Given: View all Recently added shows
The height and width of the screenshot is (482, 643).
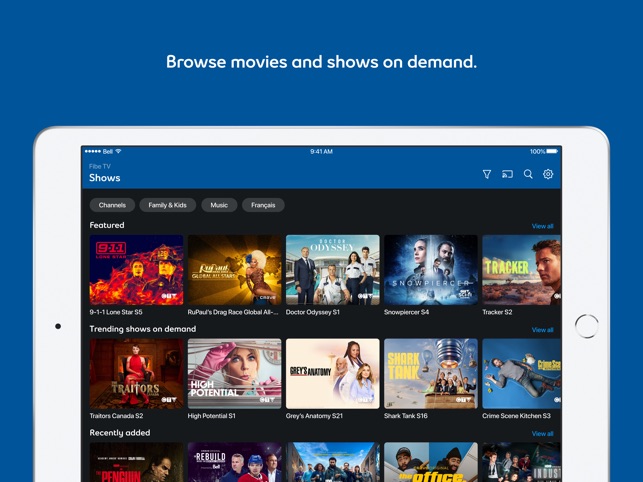Looking at the screenshot, I should [x=542, y=434].
